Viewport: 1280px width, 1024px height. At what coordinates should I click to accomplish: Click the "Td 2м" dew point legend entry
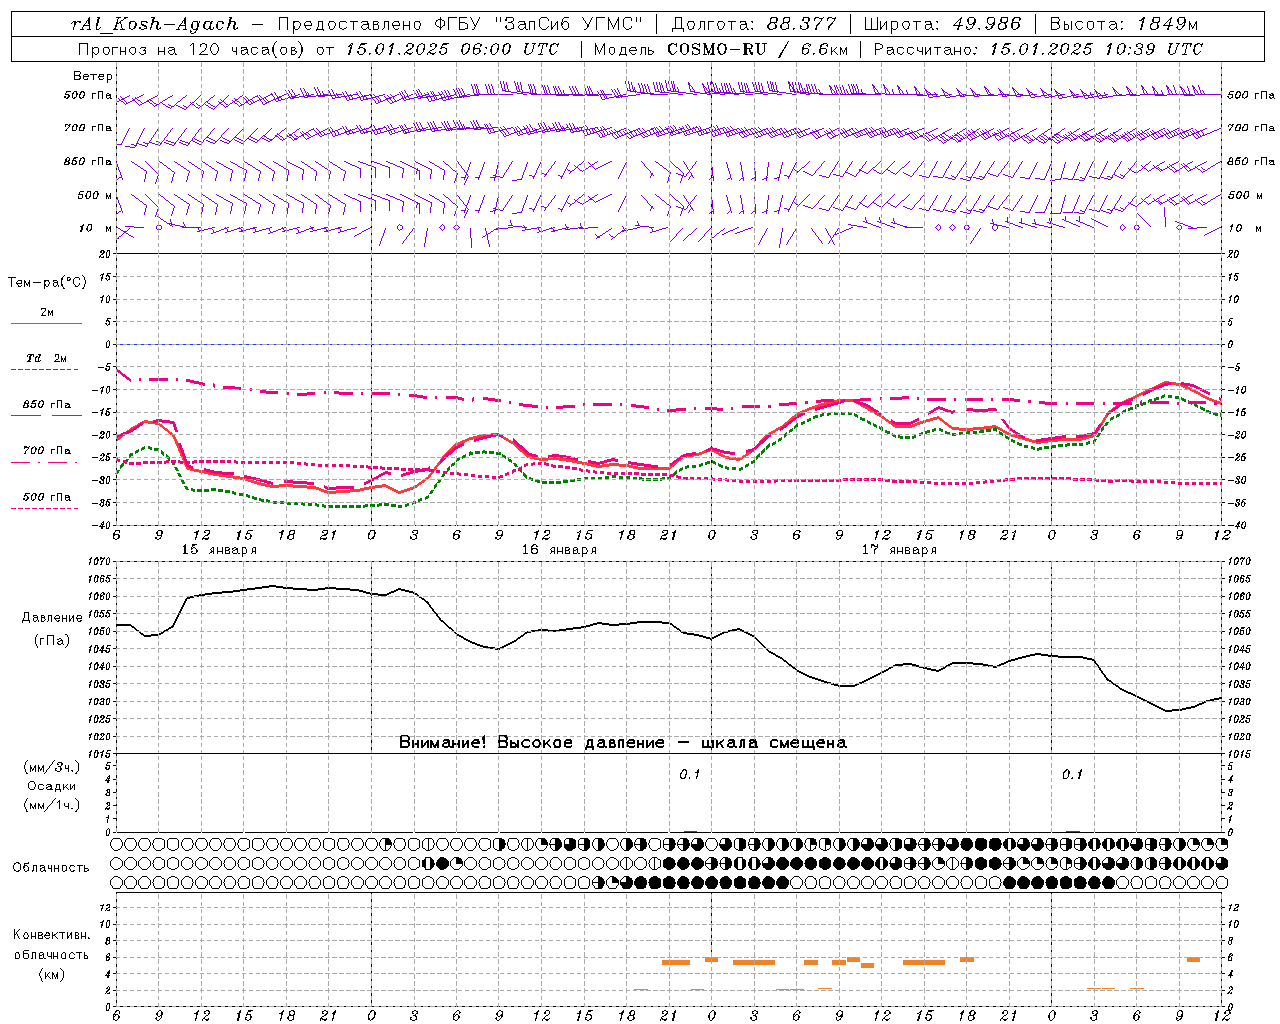point(47,358)
